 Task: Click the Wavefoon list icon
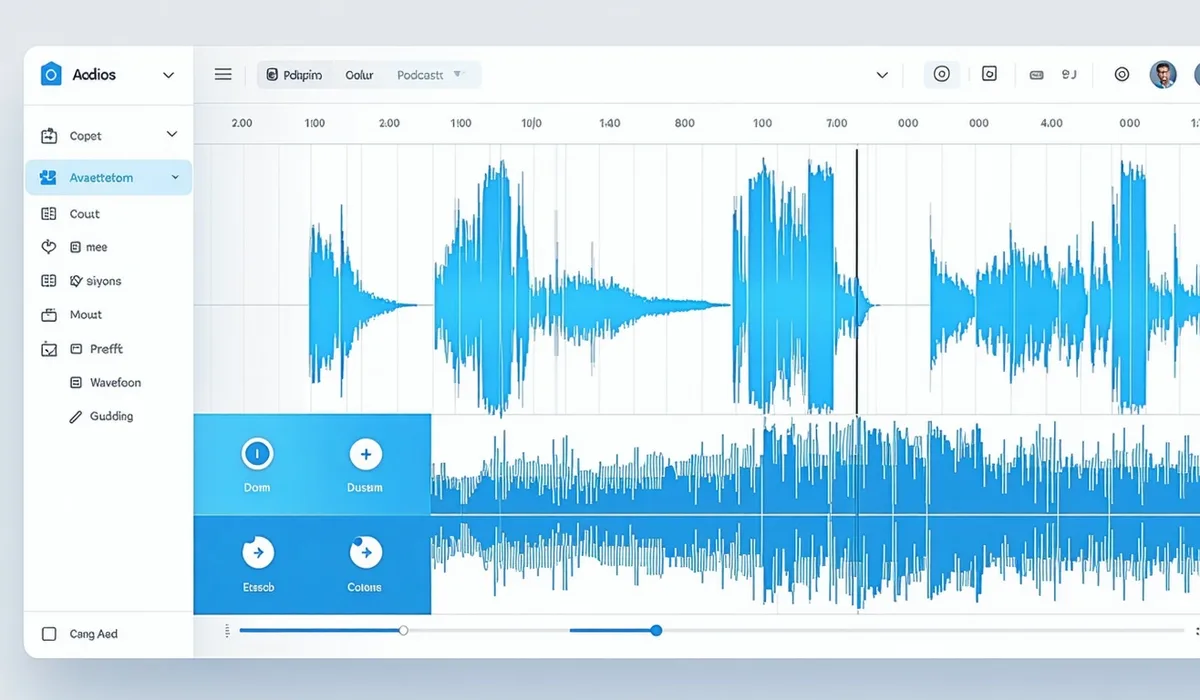click(76, 382)
